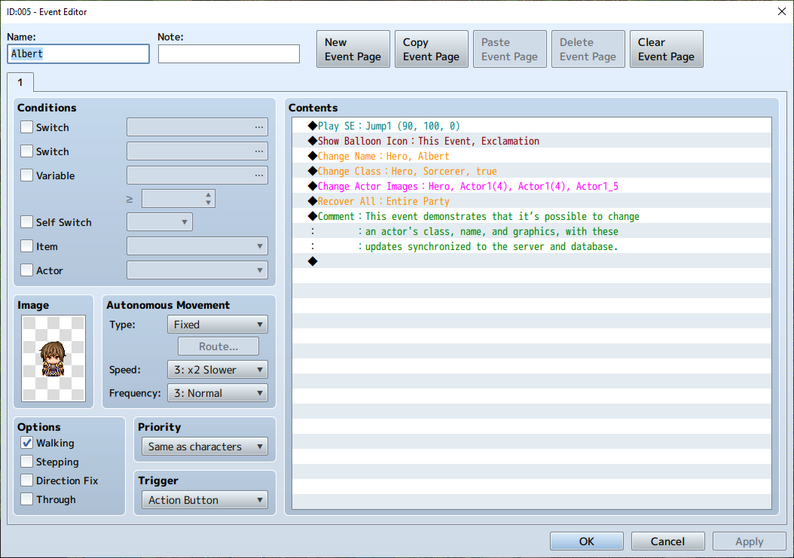This screenshot has width=794, height=558.
Task: Click the Route button
Action: (x=218, y=346)
